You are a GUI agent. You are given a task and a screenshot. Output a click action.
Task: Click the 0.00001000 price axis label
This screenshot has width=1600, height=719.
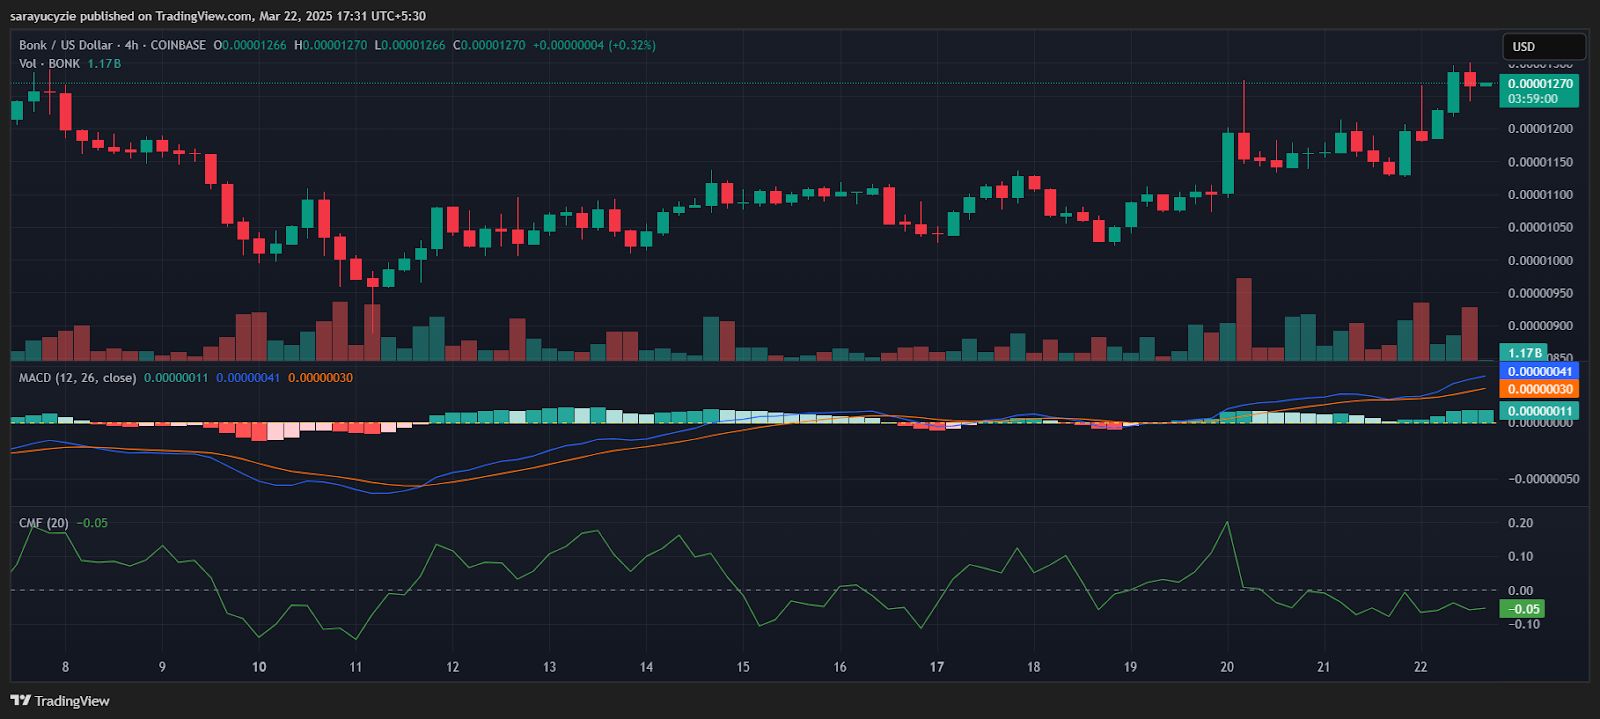click(1540, 261)
